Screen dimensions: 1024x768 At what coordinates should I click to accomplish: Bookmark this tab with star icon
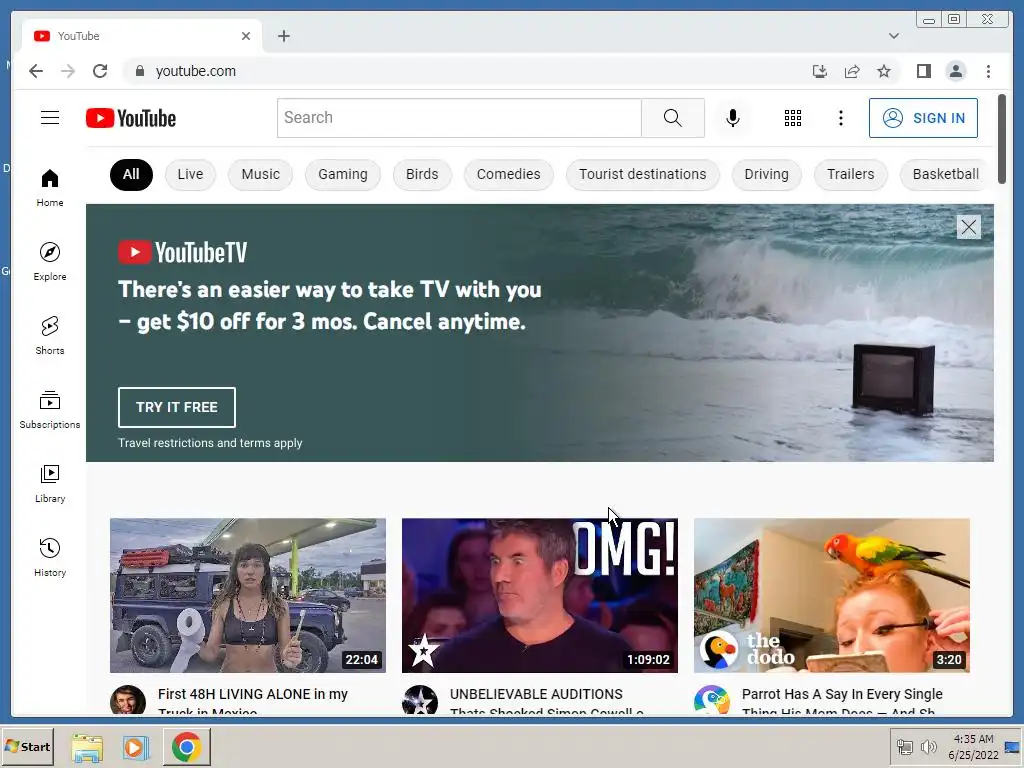[884, 71]
